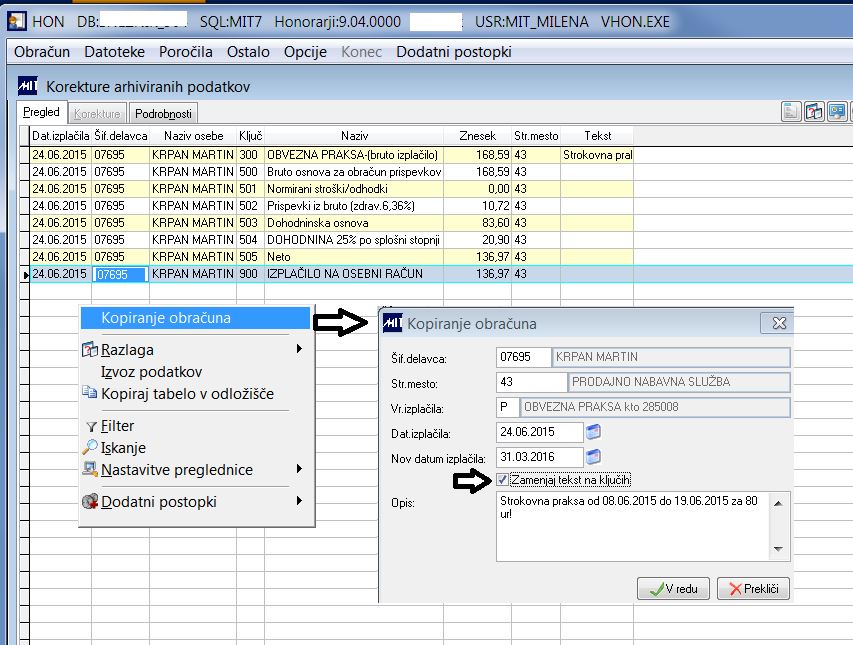Click into the Opis text area
This screenshot has width=853, height=645.
tap(633, 526)
